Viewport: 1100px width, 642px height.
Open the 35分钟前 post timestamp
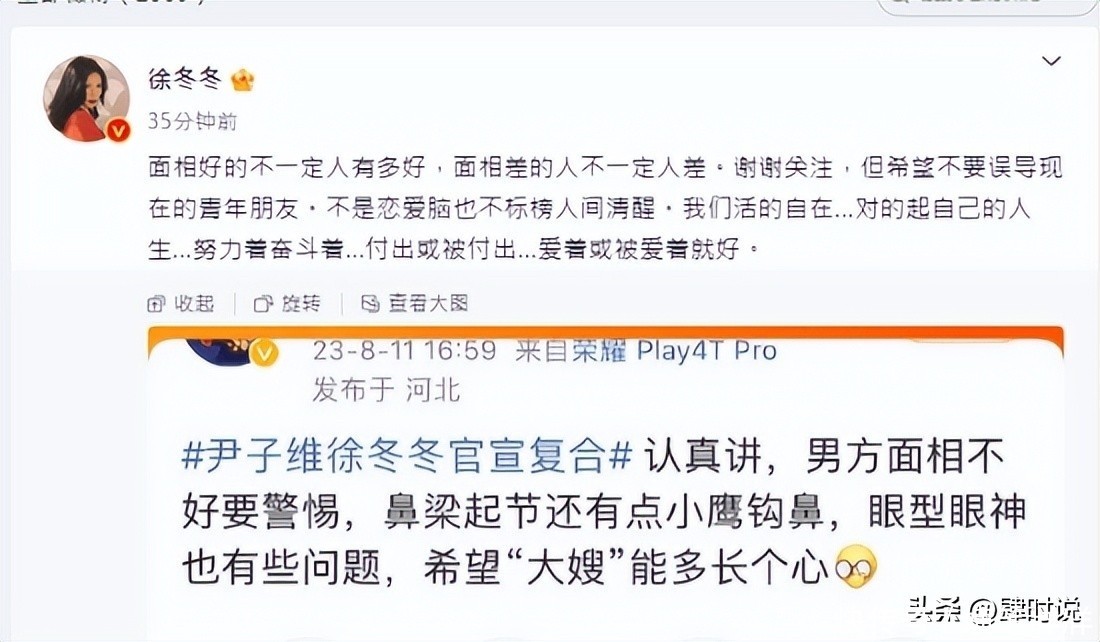coord(192,121)
